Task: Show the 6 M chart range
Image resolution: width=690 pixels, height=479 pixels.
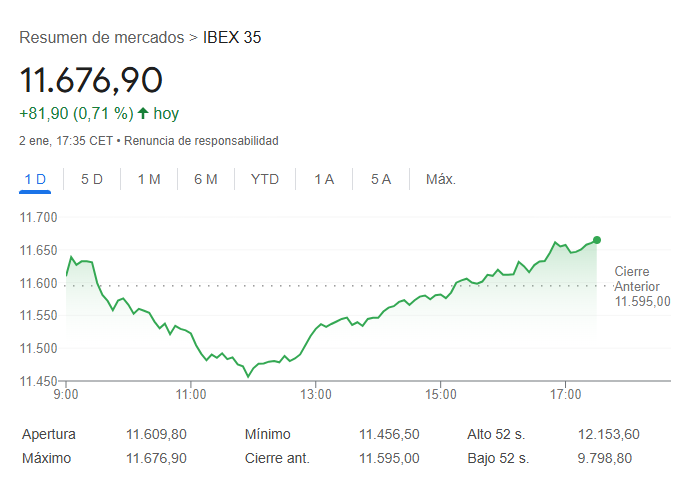Action: click(x=206, y=180)
